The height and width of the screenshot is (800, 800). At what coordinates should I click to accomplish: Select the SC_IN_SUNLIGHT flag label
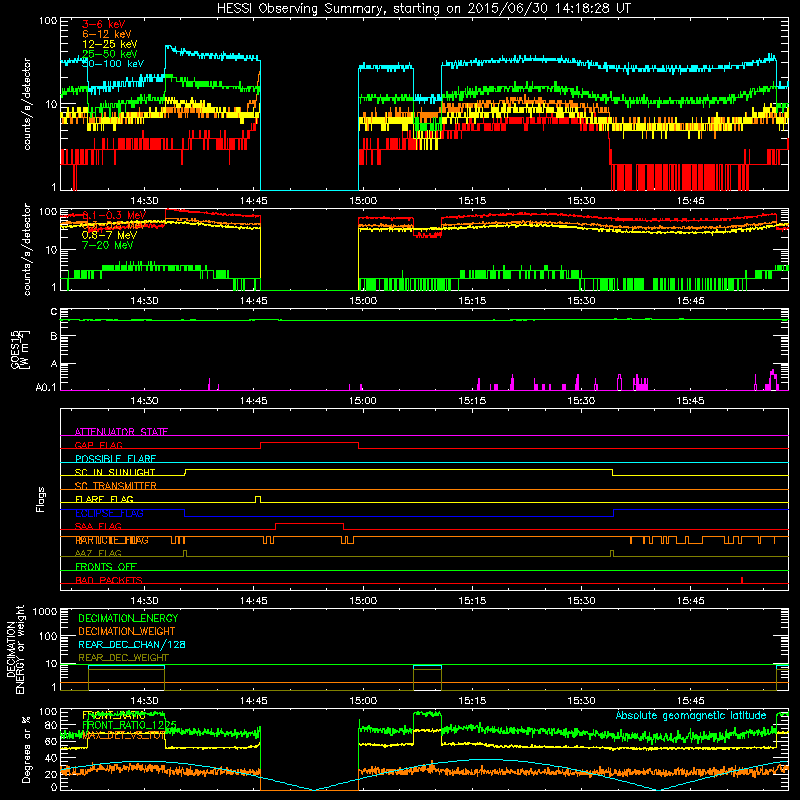[115, 472]
